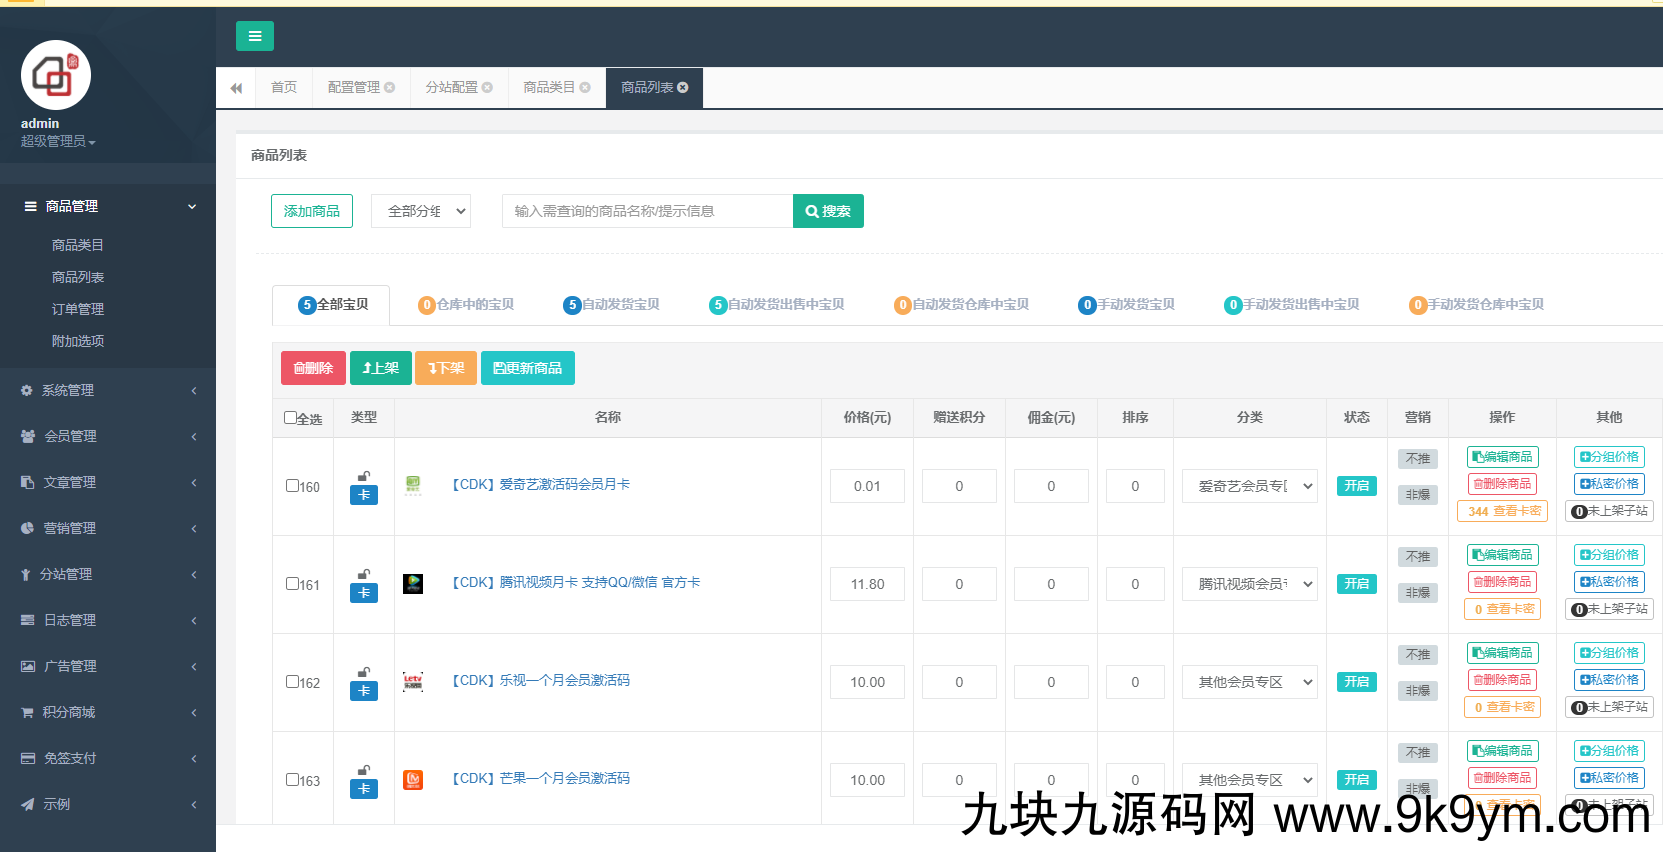Open the 乐视 product thumbnail image
This screenshot has width=1663, height=852.
(x=413, y=681)
